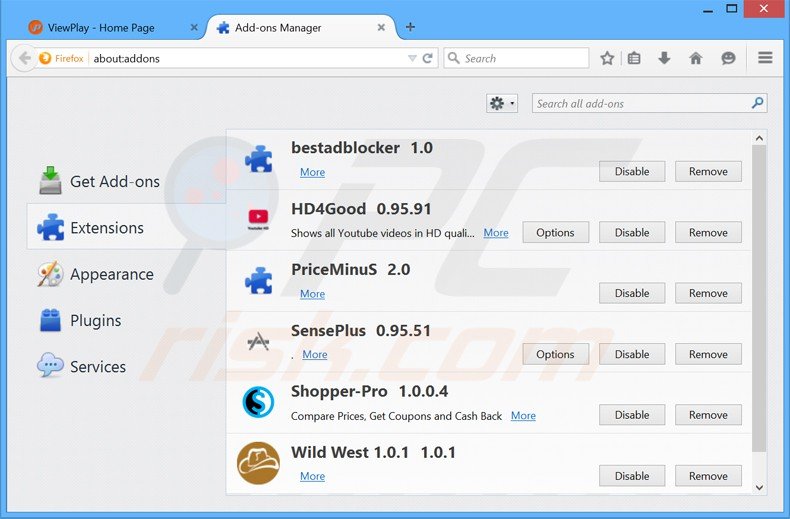The width and height of the screenshot is (790, 519).
Task: Remove the Wild West extension
Action: click(x=708, y=476)
